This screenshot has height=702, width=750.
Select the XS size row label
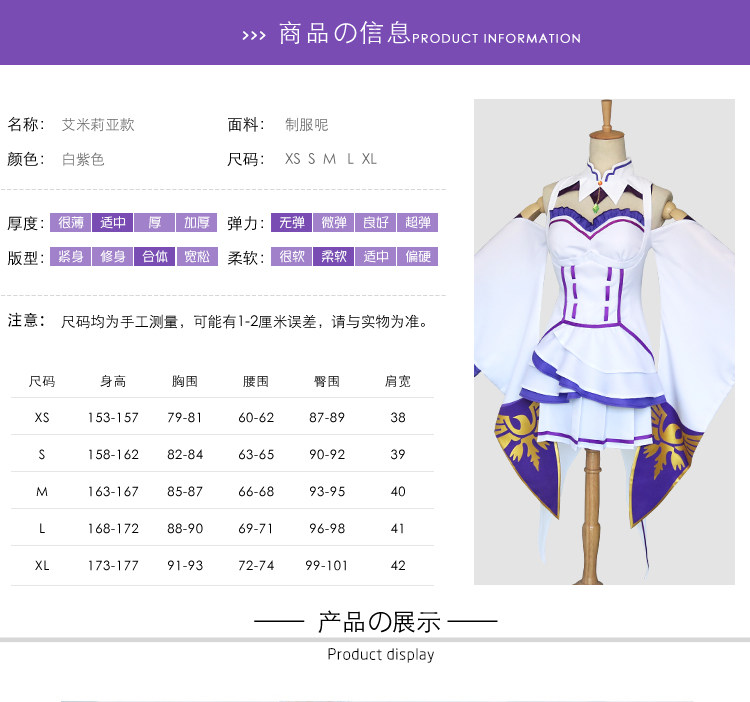point(42,417)
